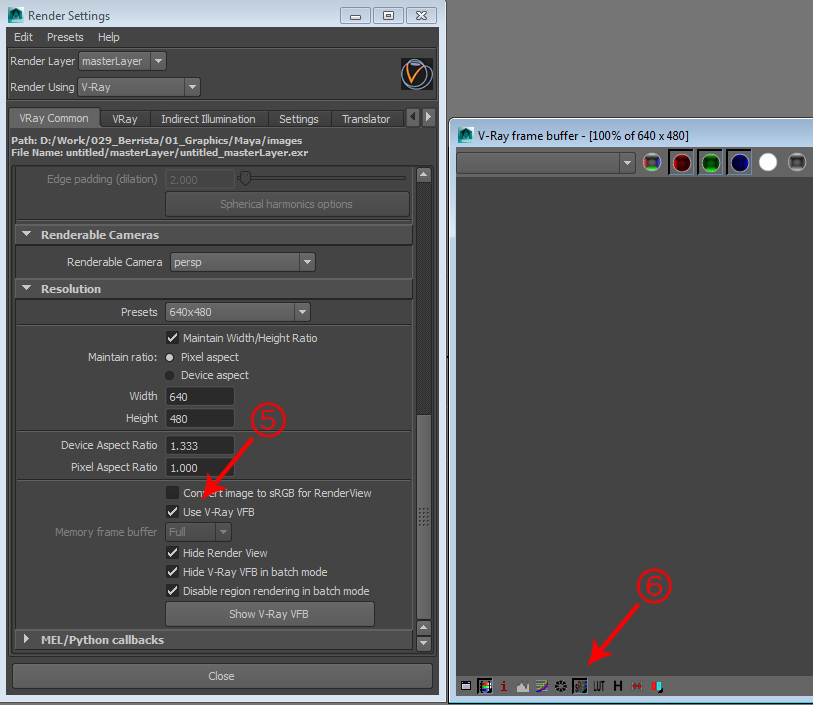
Task: Click the Show V-Ray VFB button
Action: point(270,614)
